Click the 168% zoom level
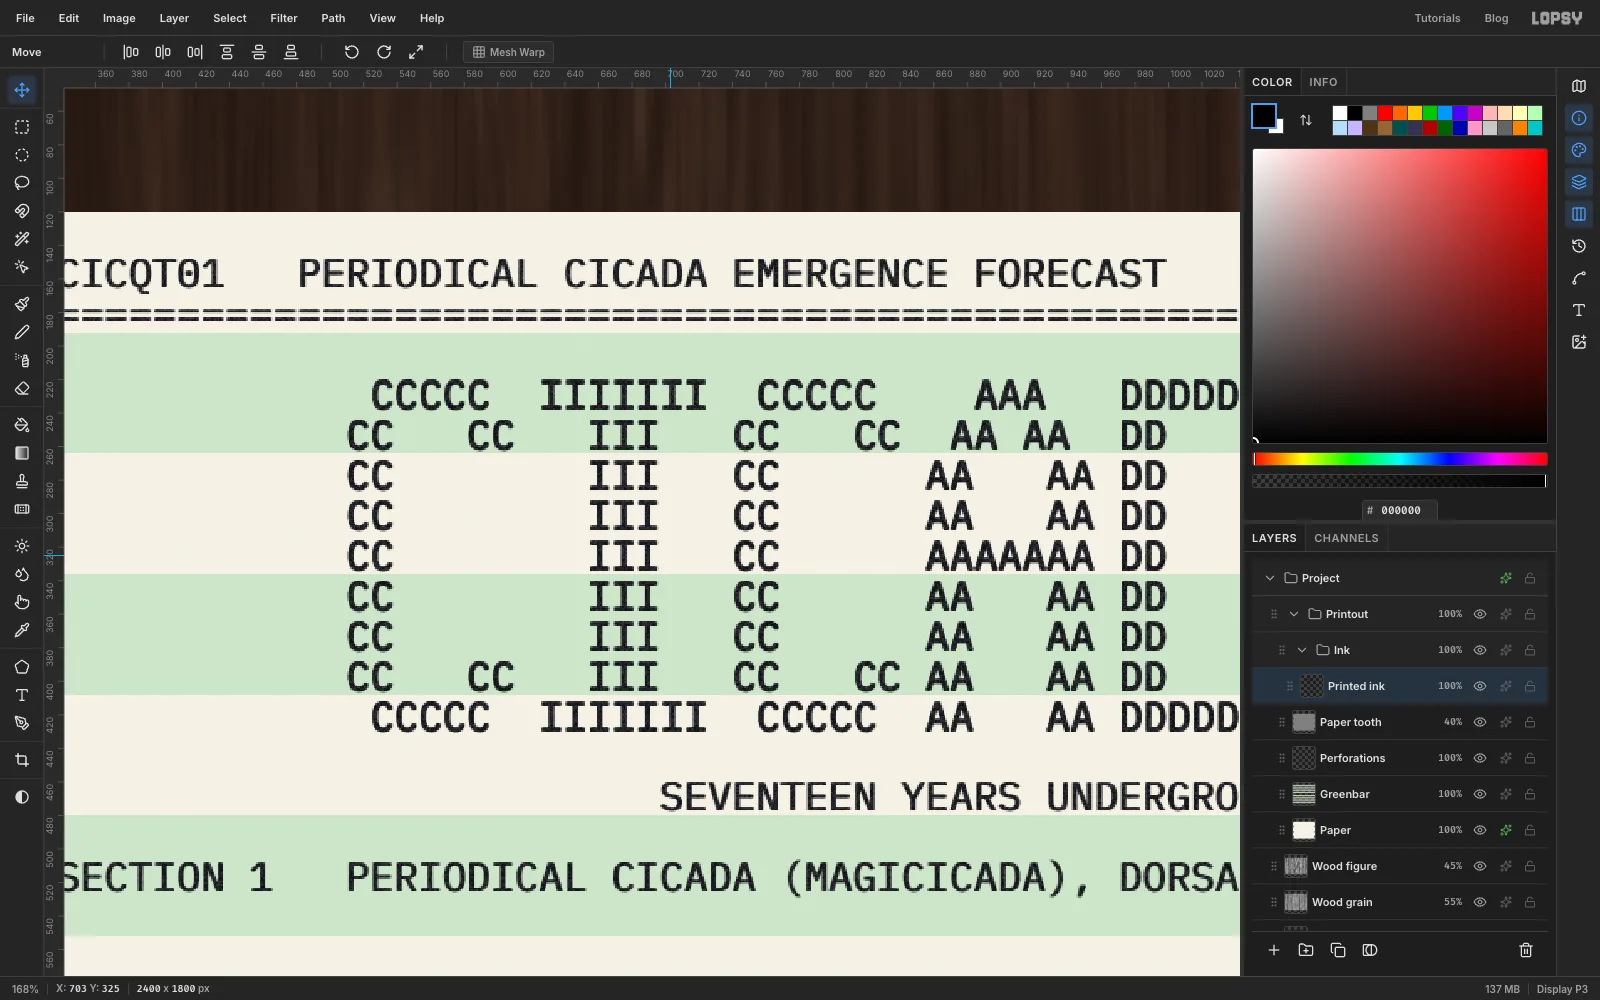The image size is (1600, 1000). (25, 989)
